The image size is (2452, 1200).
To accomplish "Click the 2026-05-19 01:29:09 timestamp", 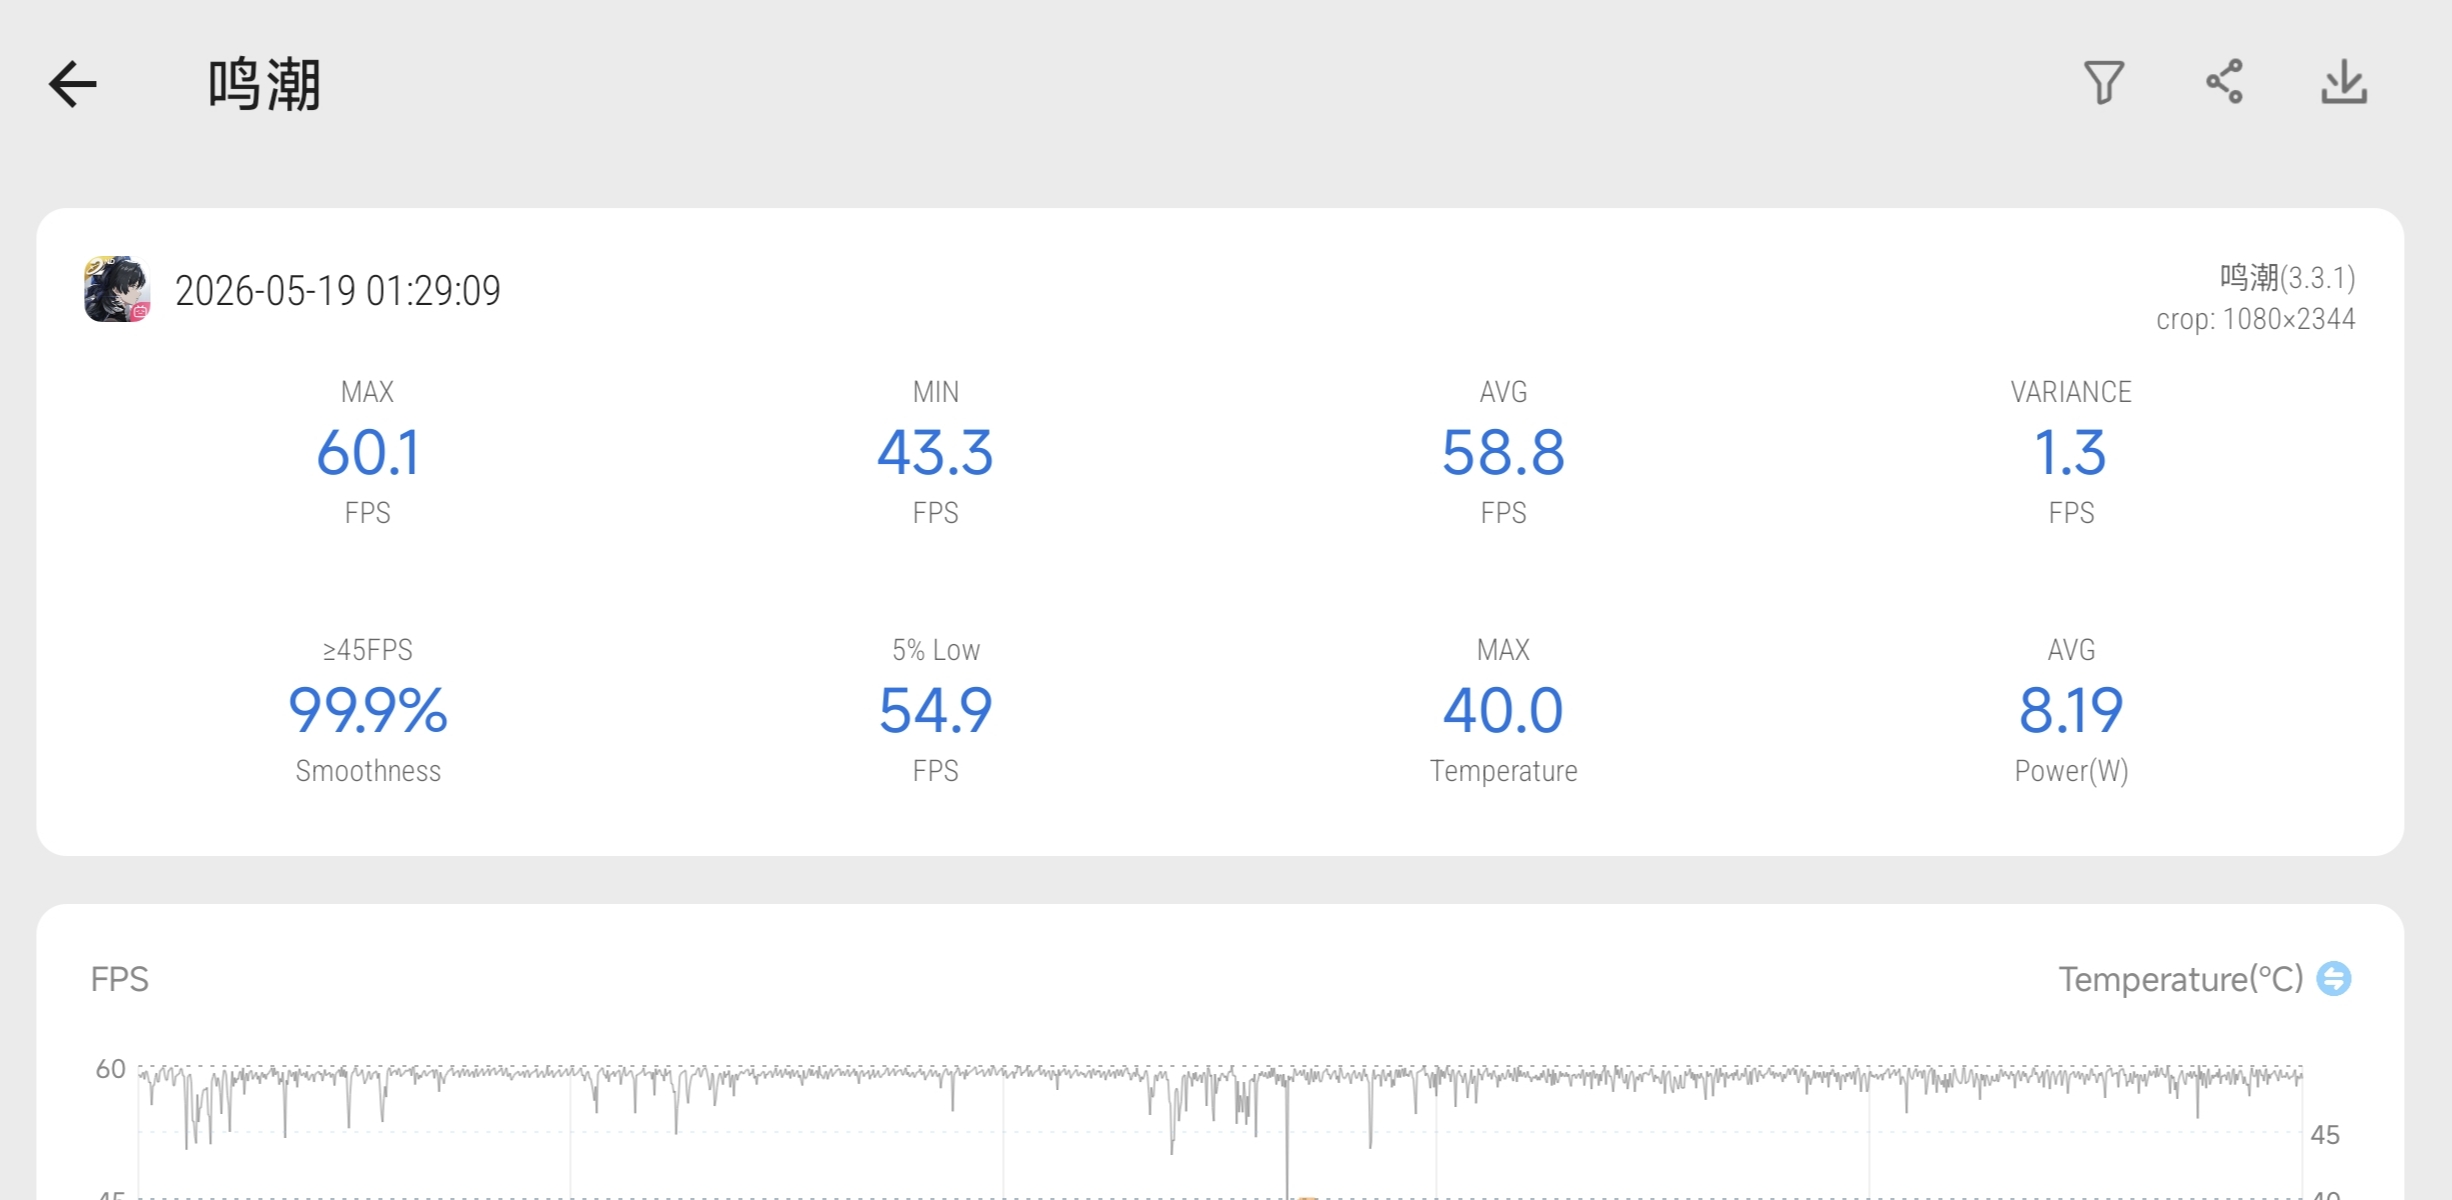I will 338,290.
